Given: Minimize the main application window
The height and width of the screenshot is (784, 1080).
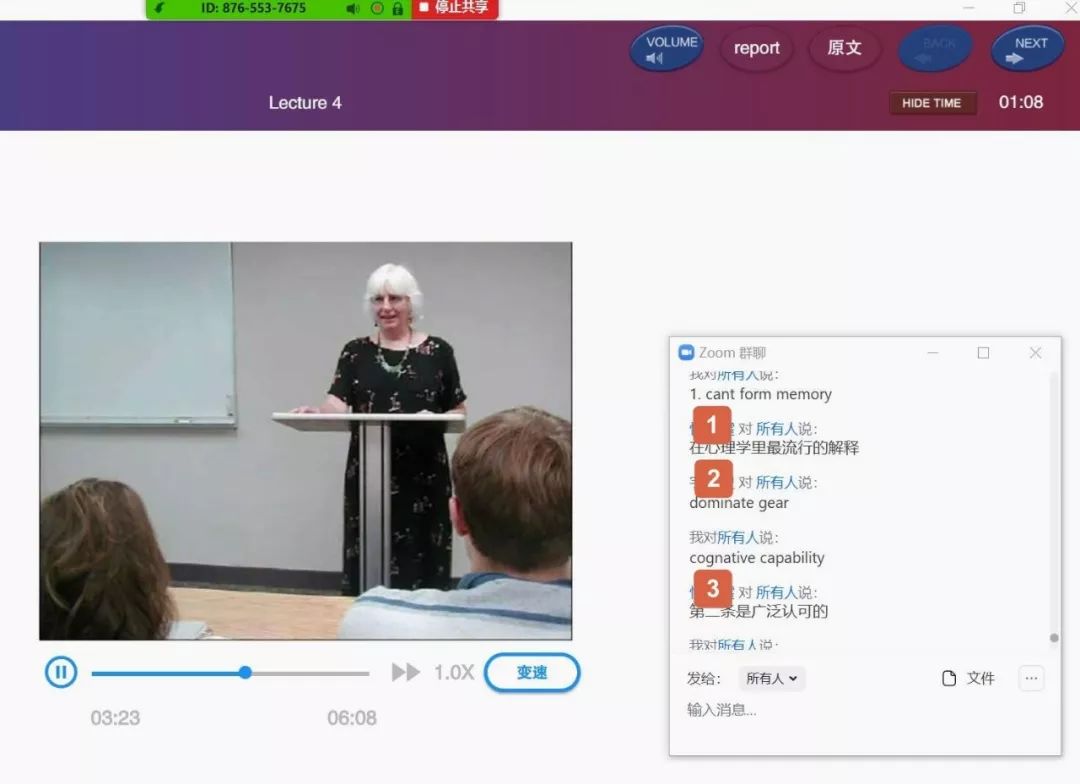Looking at the screenshot, I should [969, 8].
